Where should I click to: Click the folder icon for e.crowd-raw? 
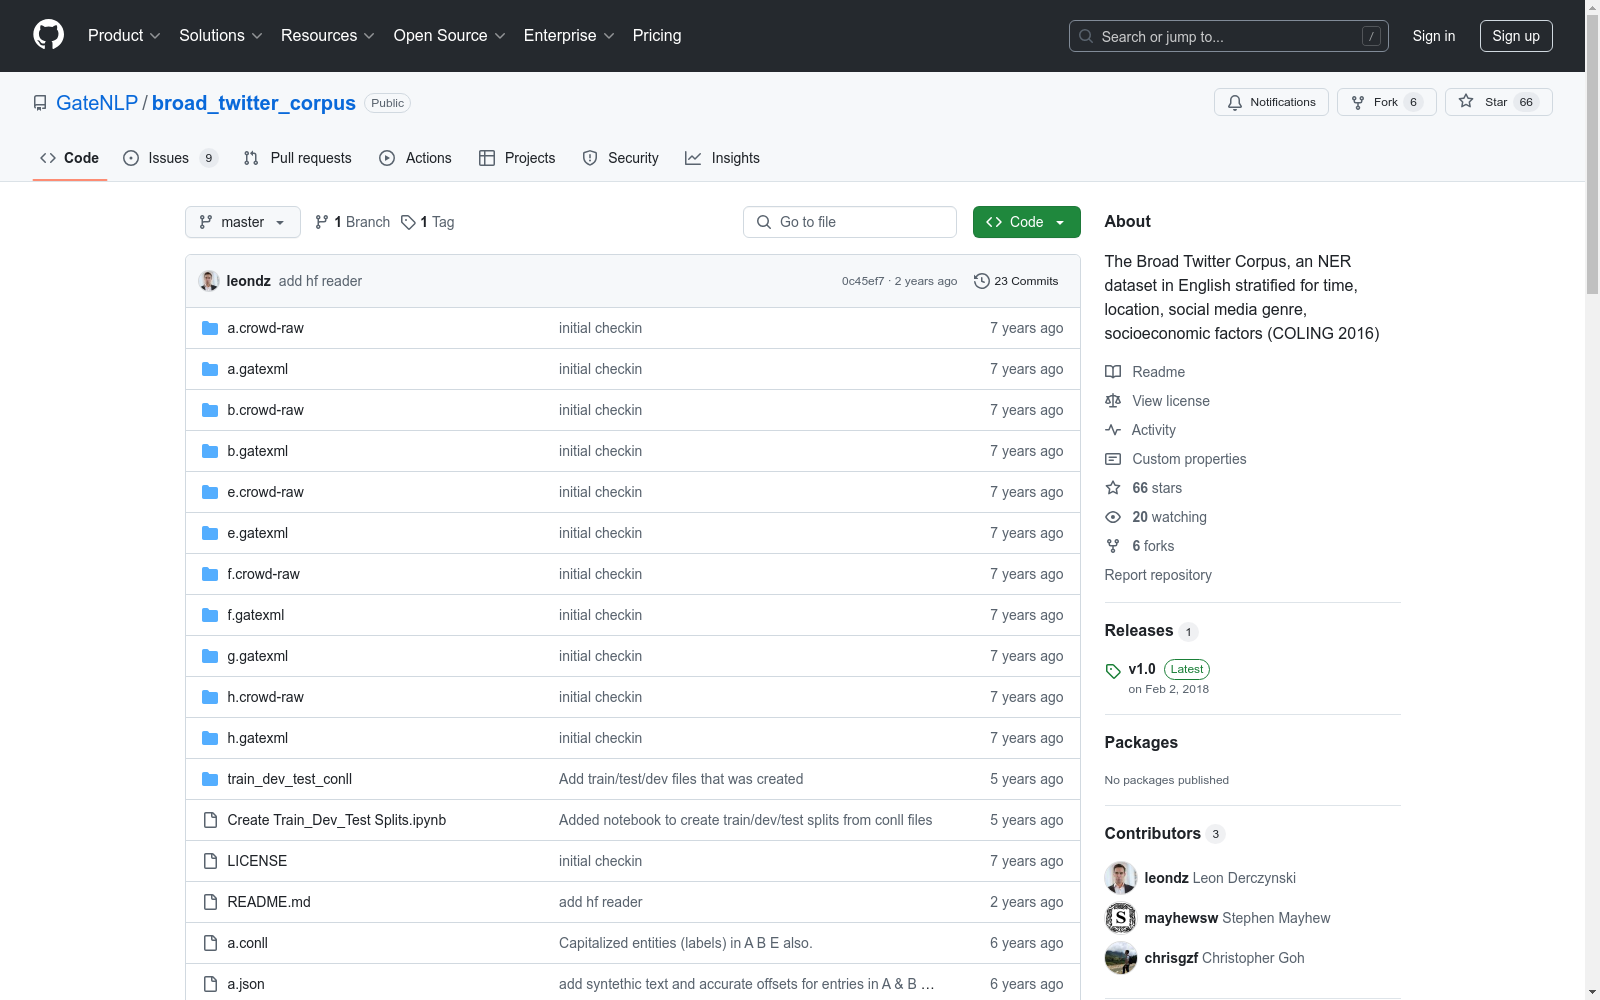pos(210,492)
